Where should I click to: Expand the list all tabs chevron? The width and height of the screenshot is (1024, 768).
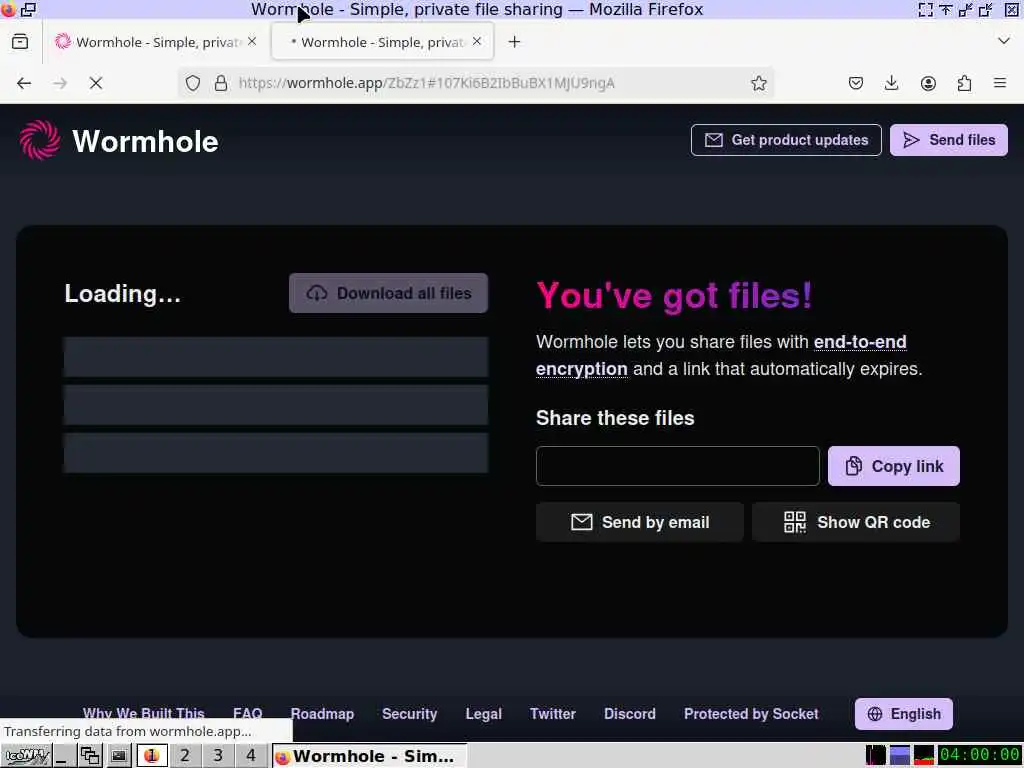pyautogui.click(x=1004, y=41)
